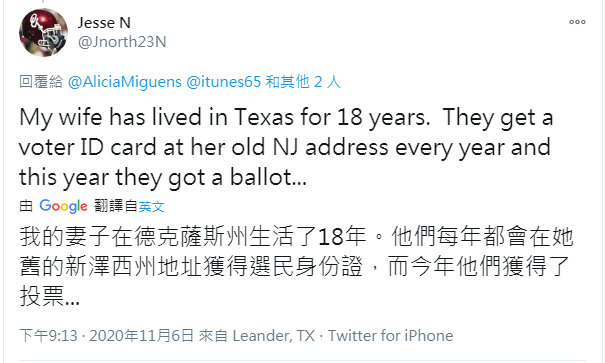Open the 下午9:13 tweet timestamp
The height and width of the screenshot is (363, 605).
[48, 336]
